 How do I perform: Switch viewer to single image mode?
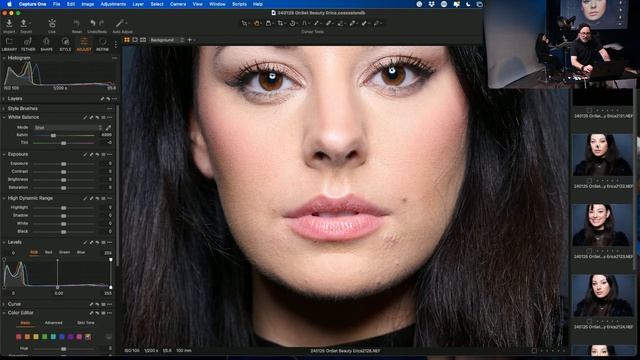[135, 40]
